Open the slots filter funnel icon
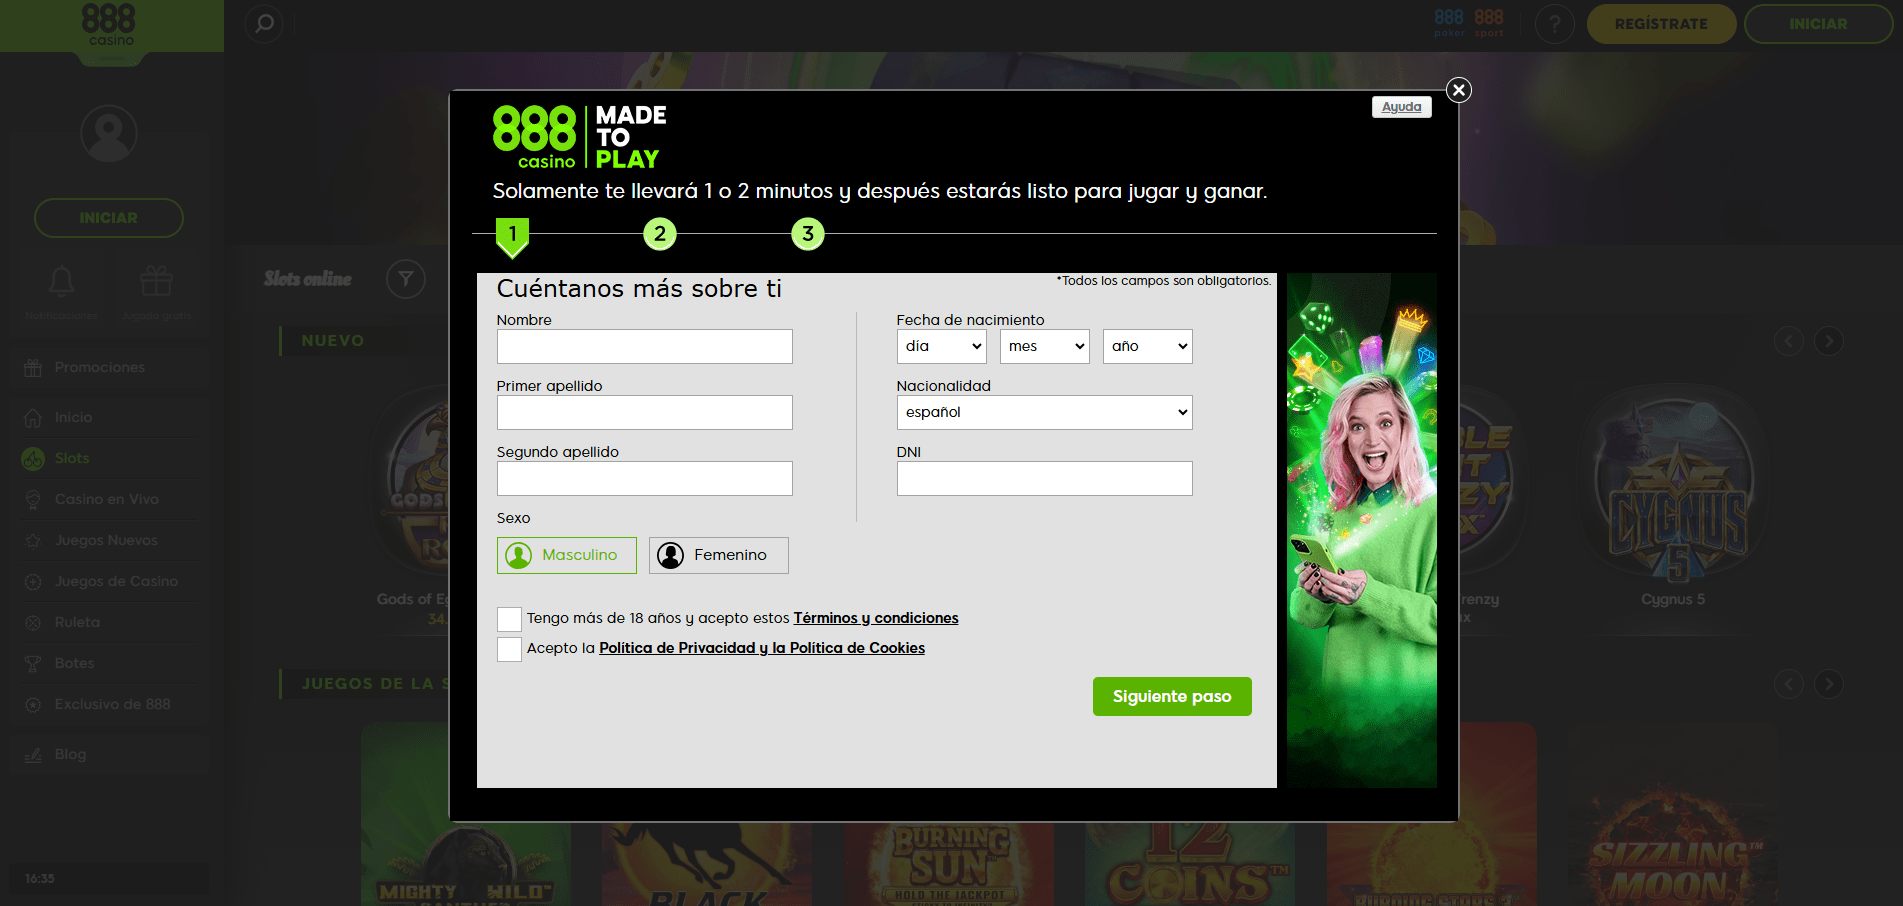The width and height of the screenshot is (1903, 906). [406, 279]
